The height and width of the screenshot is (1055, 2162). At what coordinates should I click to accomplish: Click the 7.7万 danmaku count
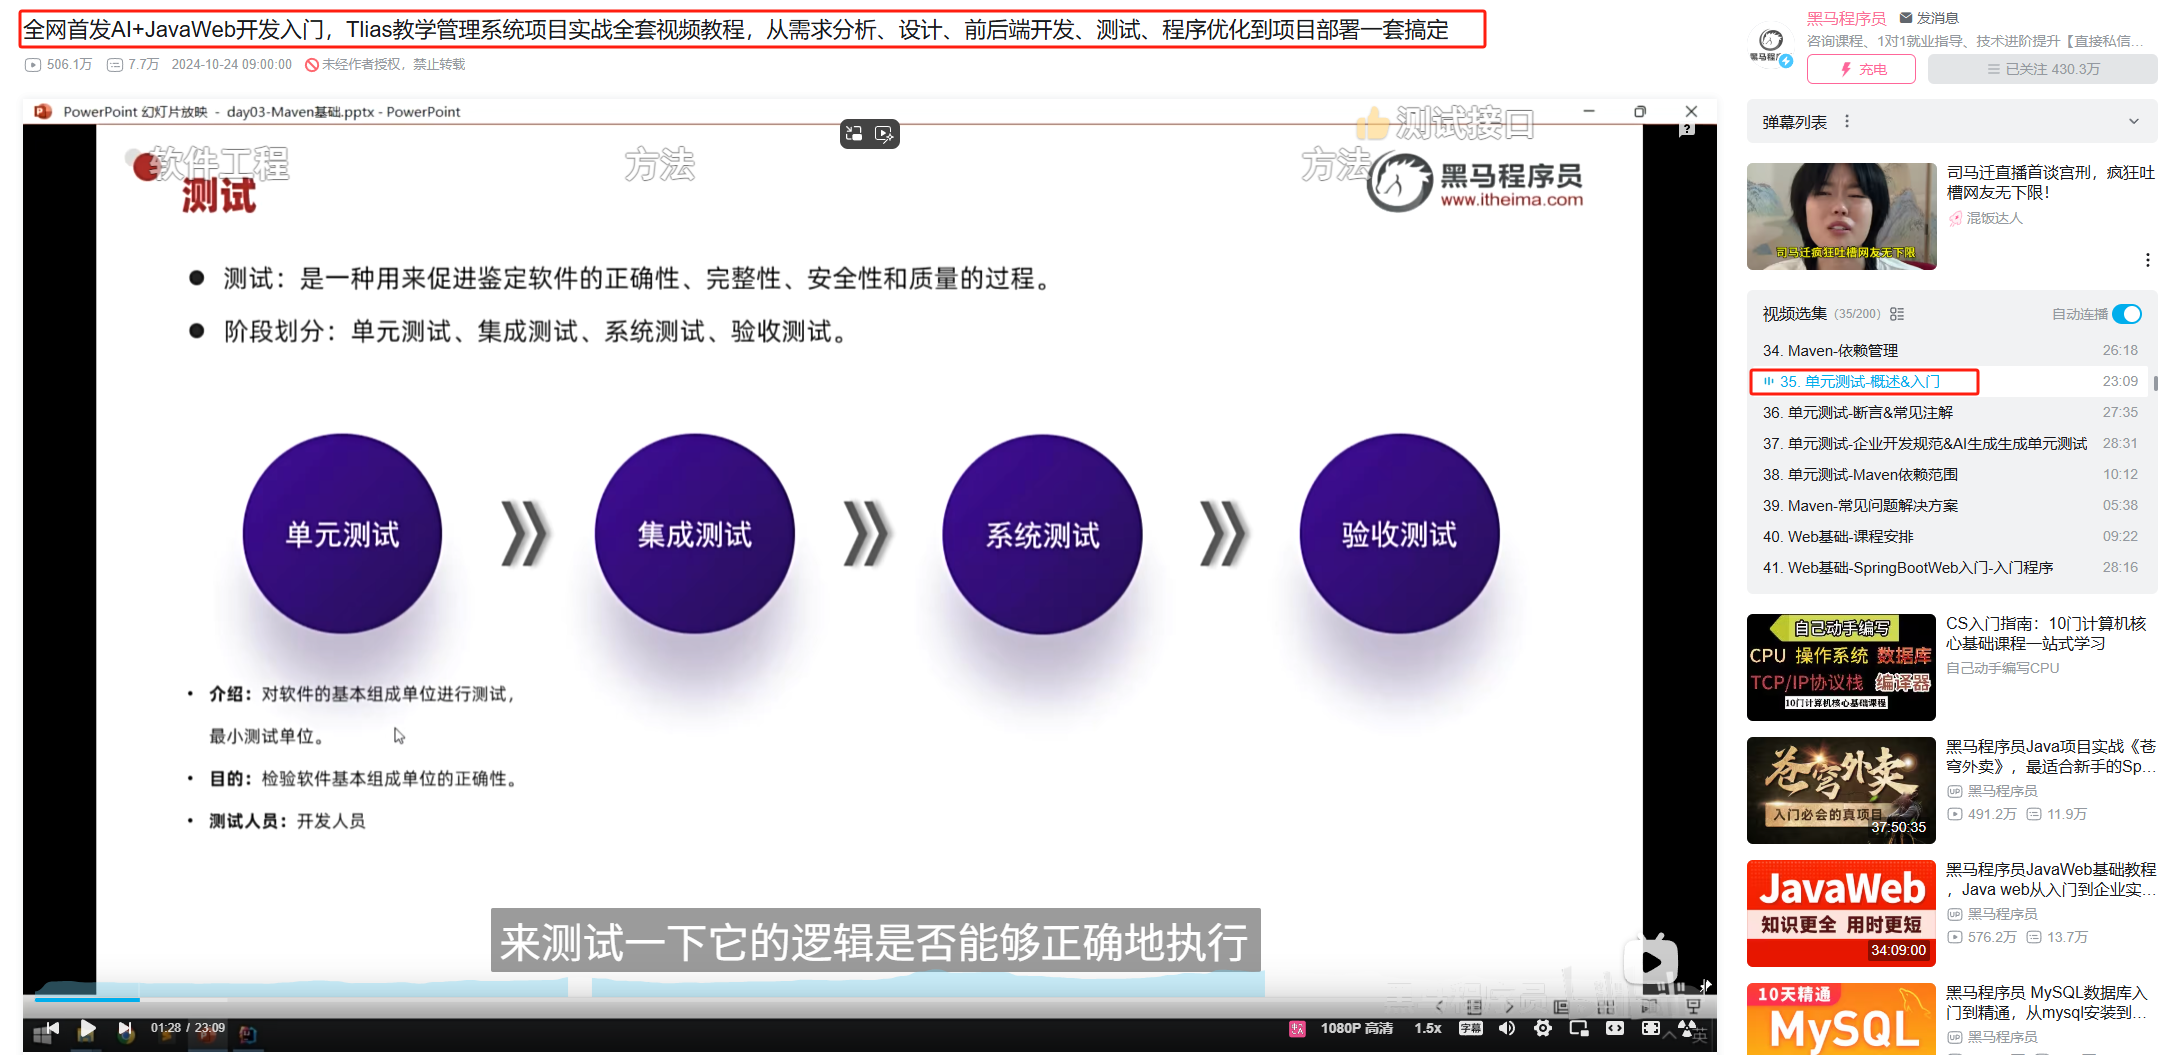click(133, 64)
